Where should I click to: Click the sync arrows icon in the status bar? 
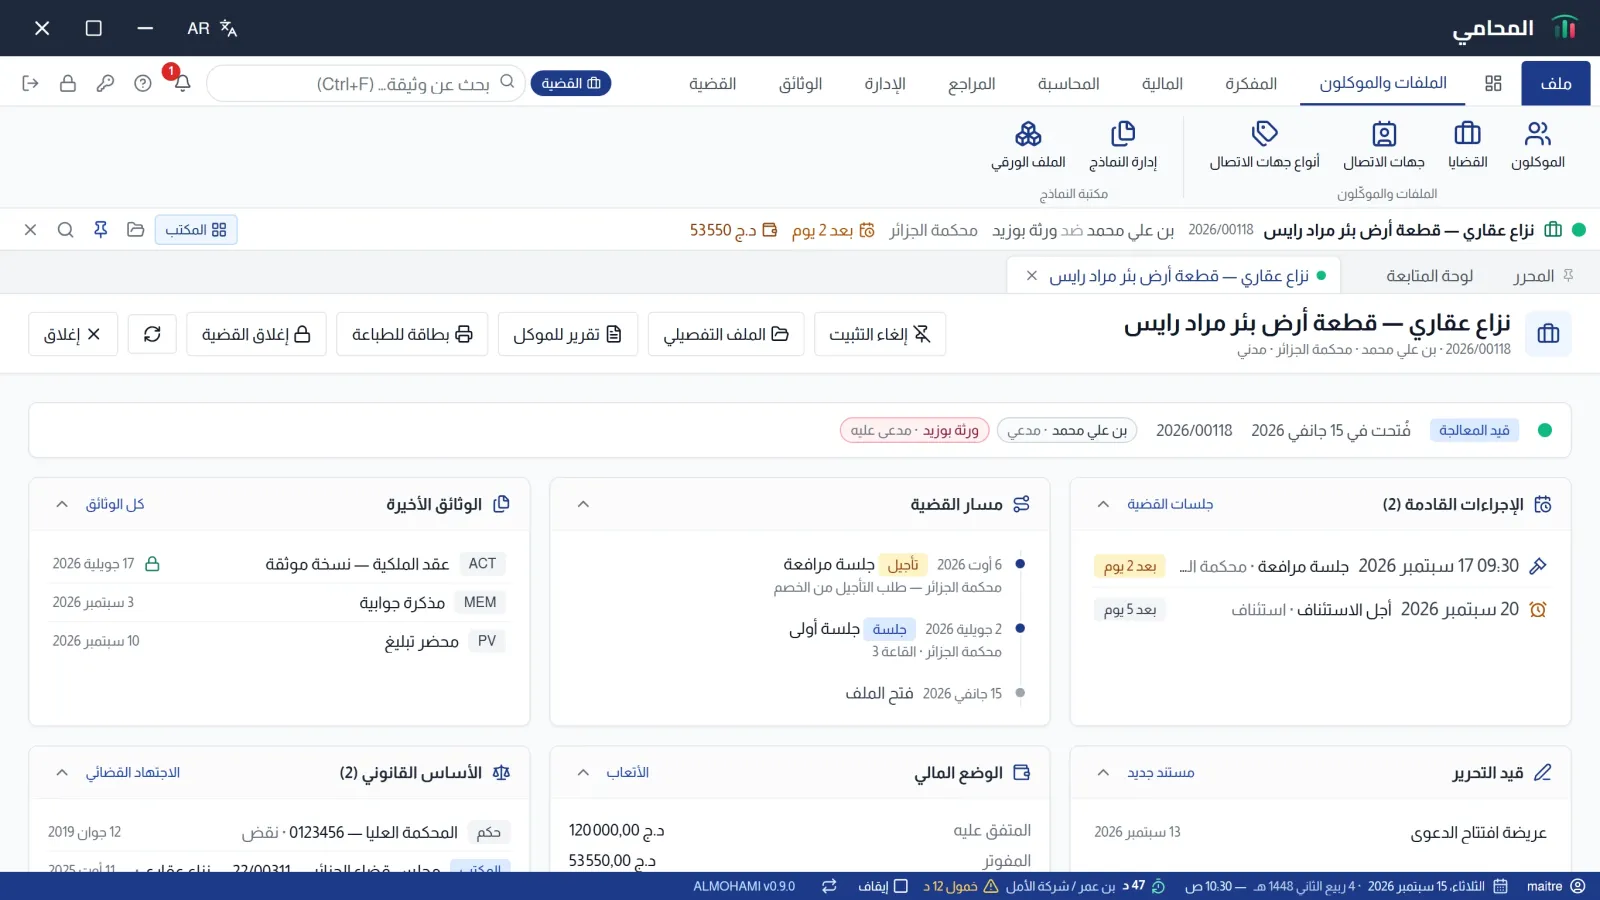829,886
